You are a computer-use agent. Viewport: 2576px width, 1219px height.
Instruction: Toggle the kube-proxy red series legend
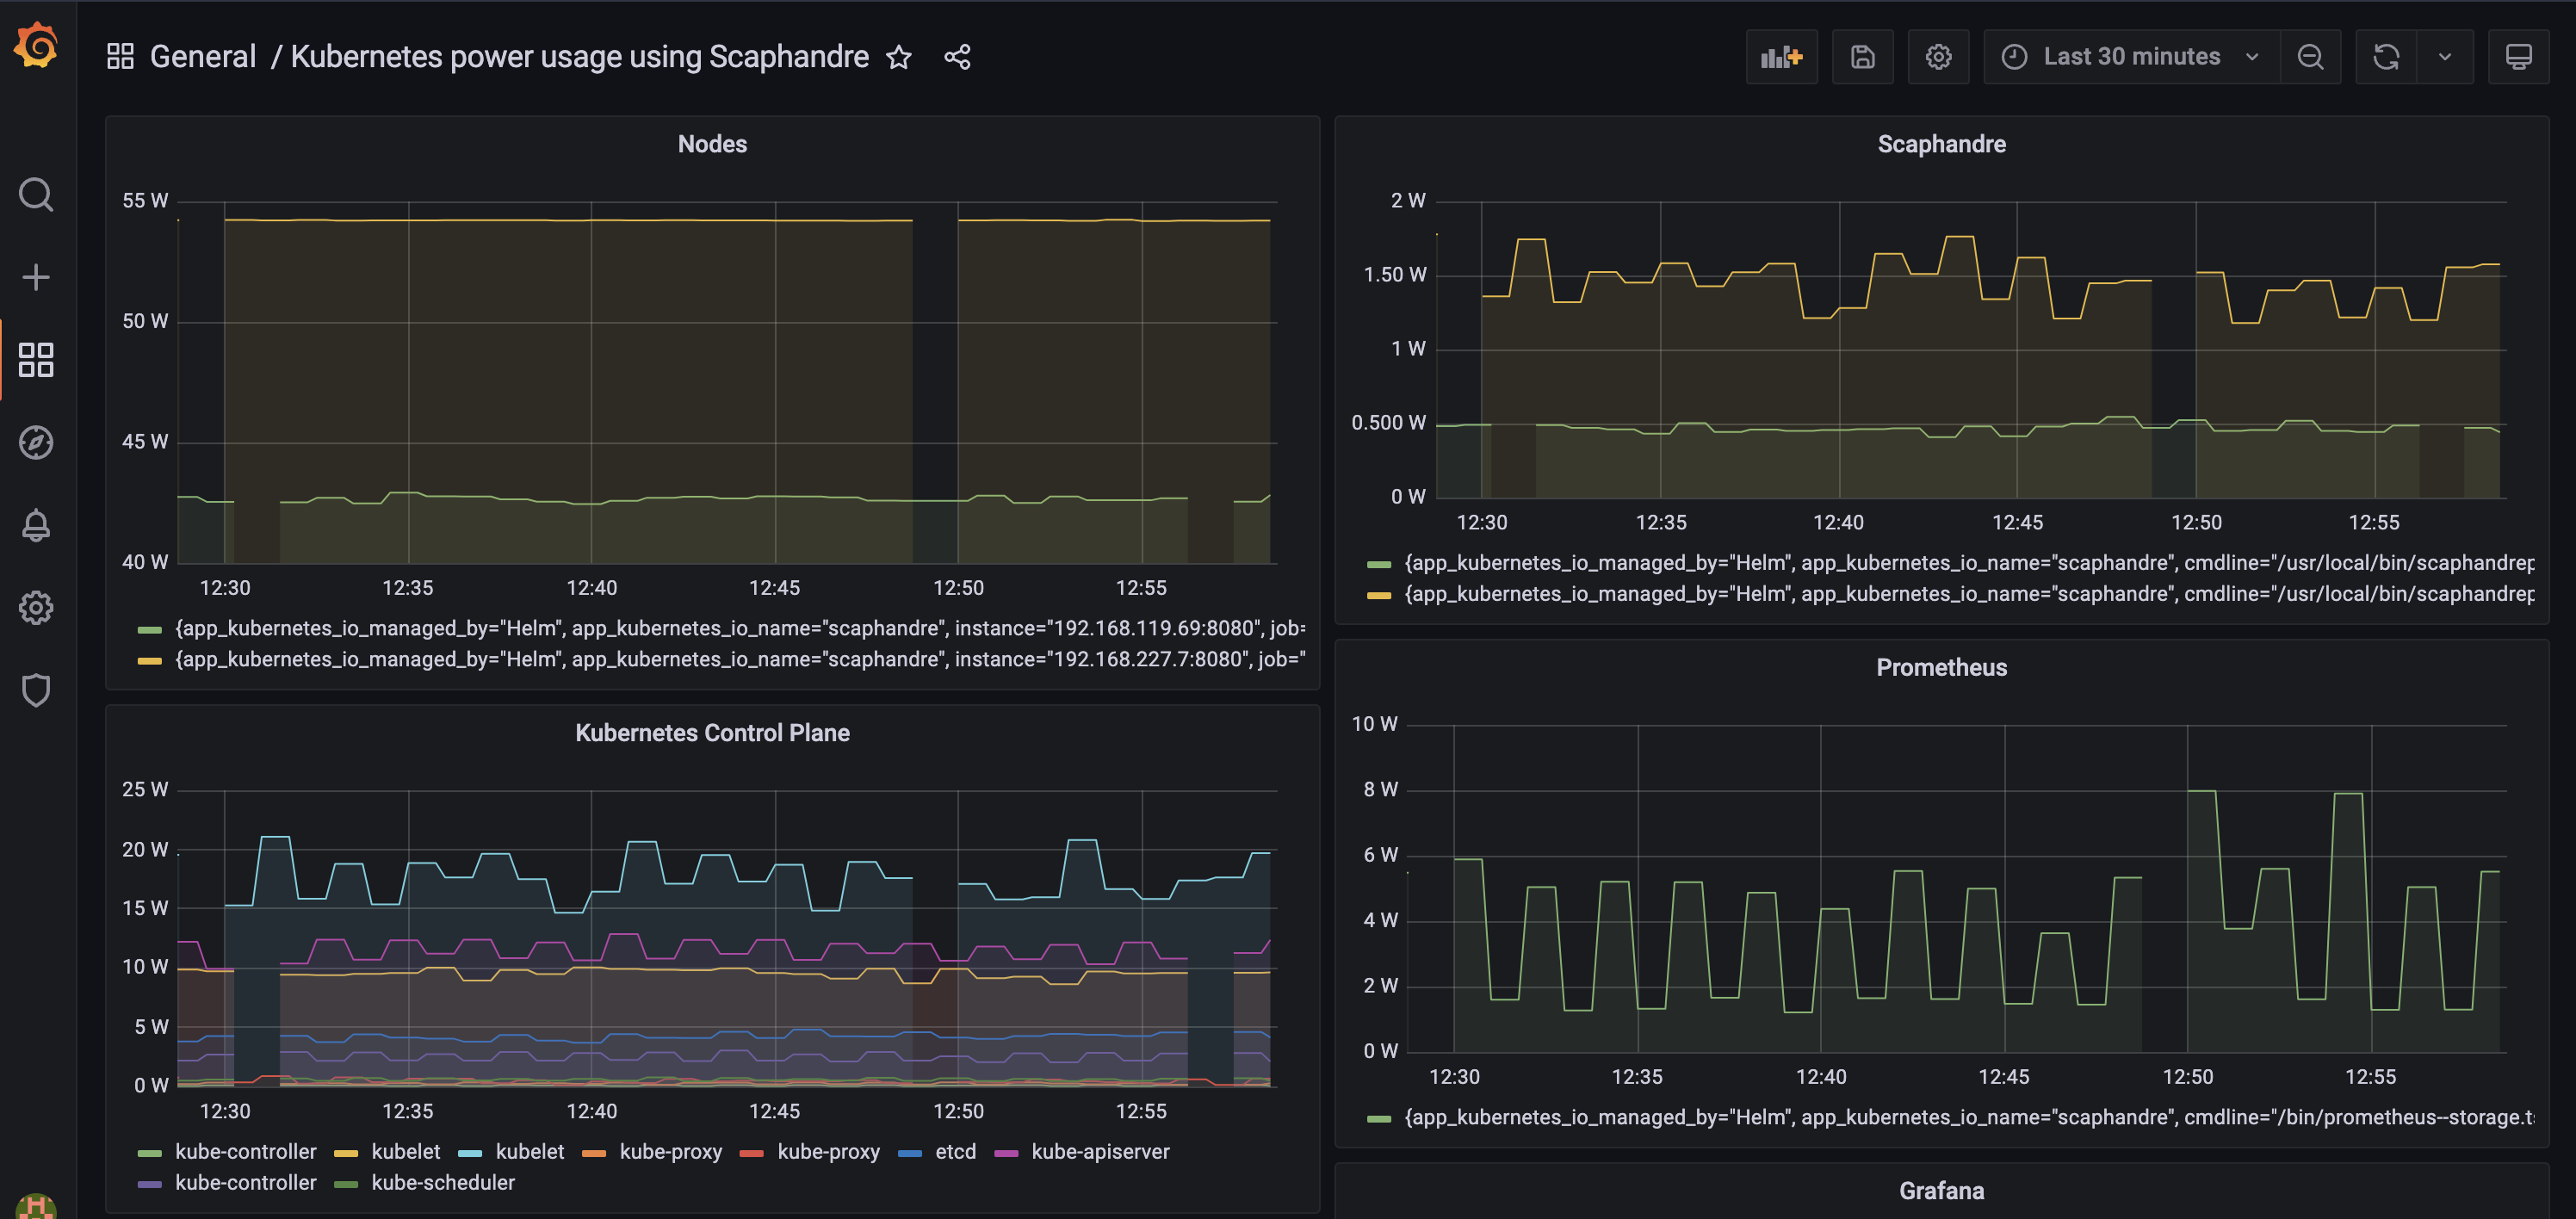coord(828,1152)
